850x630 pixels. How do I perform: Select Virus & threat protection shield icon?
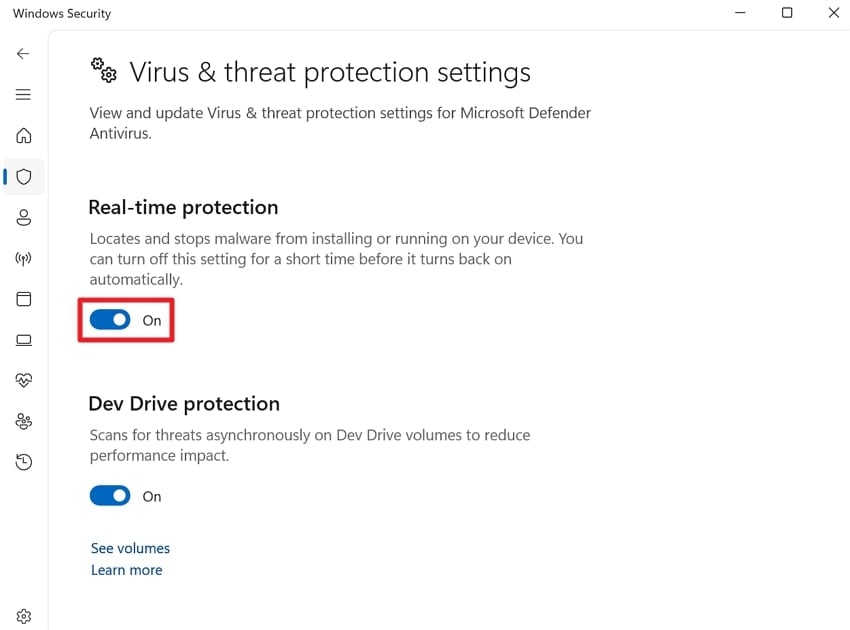tap(23, 177)
